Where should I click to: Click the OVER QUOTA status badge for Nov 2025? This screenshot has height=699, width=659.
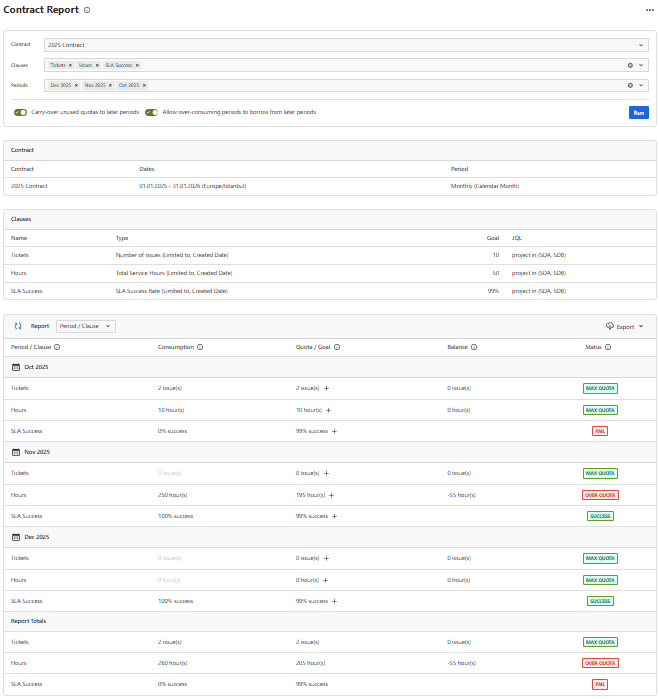pos(600,495)
